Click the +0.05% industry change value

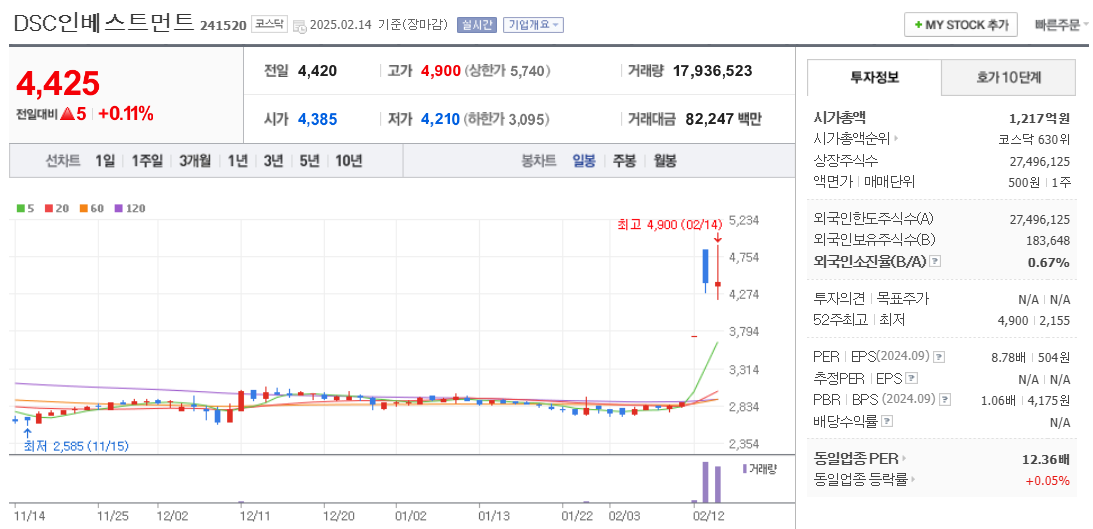coord(1047,480)
